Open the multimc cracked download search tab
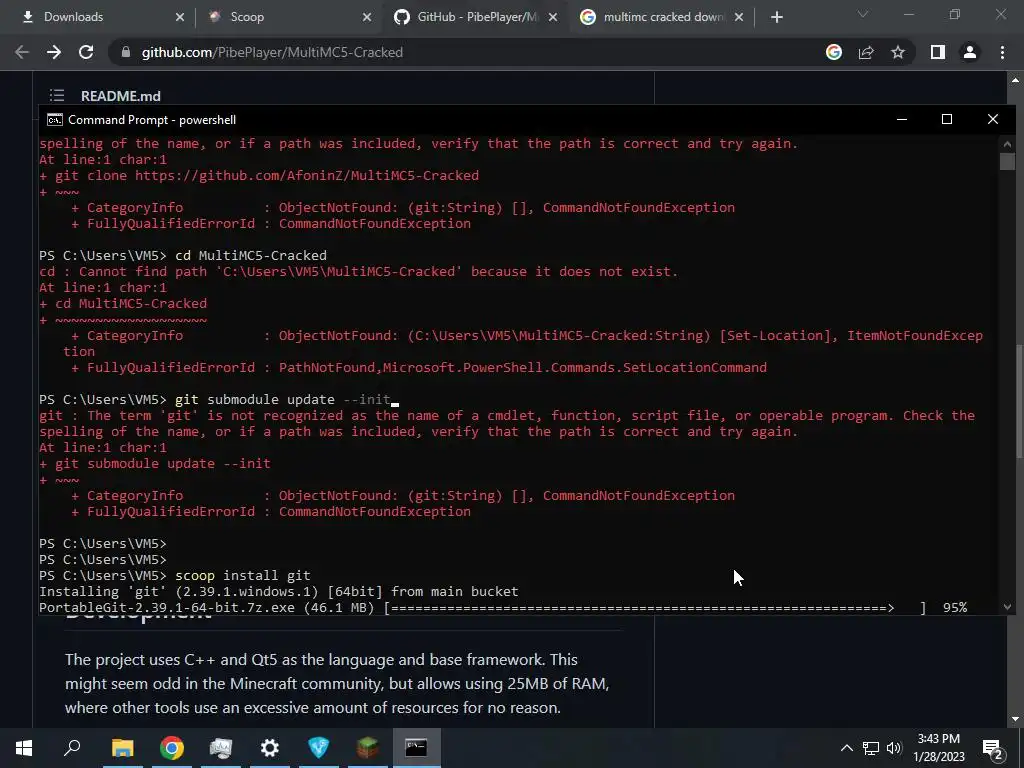The width and height of the screenshot is (1024, 768). [663, 17]
